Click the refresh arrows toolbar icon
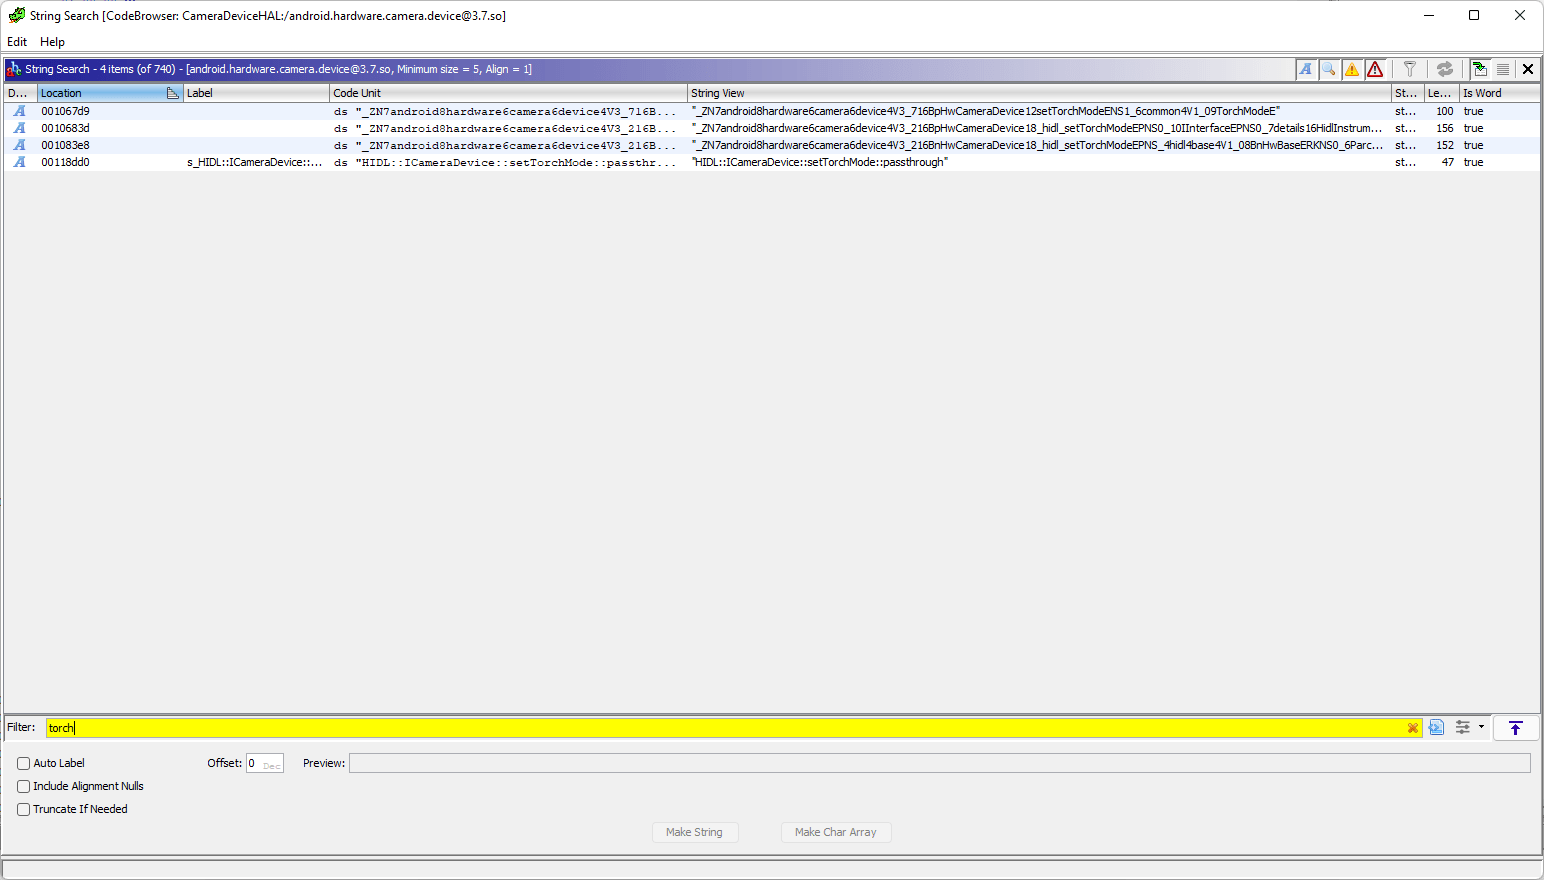Image resolution: width=1544 pixels, height=880 pixels. pos(1445,69)
